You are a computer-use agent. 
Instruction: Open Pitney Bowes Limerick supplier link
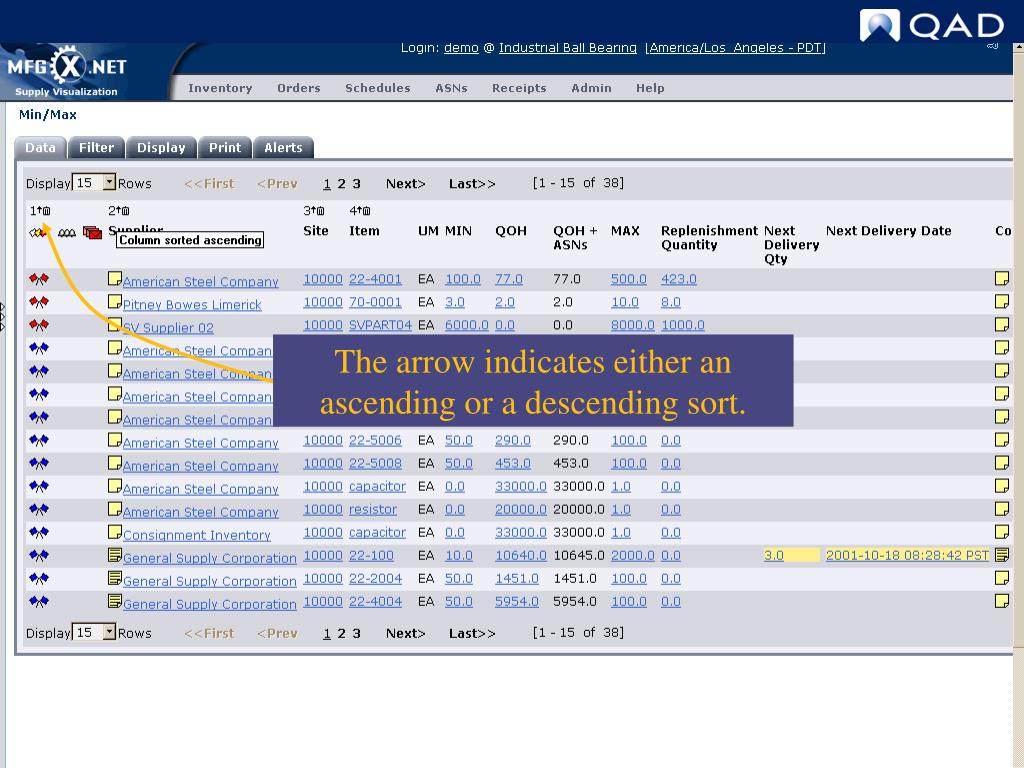192,305
